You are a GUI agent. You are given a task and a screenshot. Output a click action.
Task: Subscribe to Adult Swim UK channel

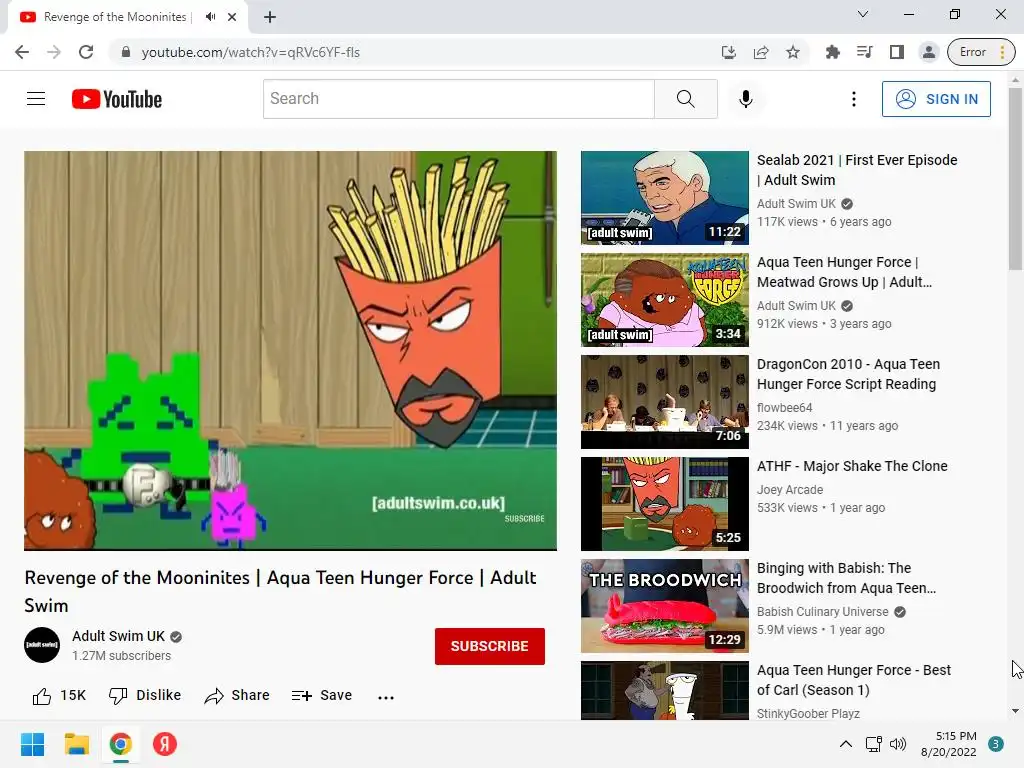490,646
